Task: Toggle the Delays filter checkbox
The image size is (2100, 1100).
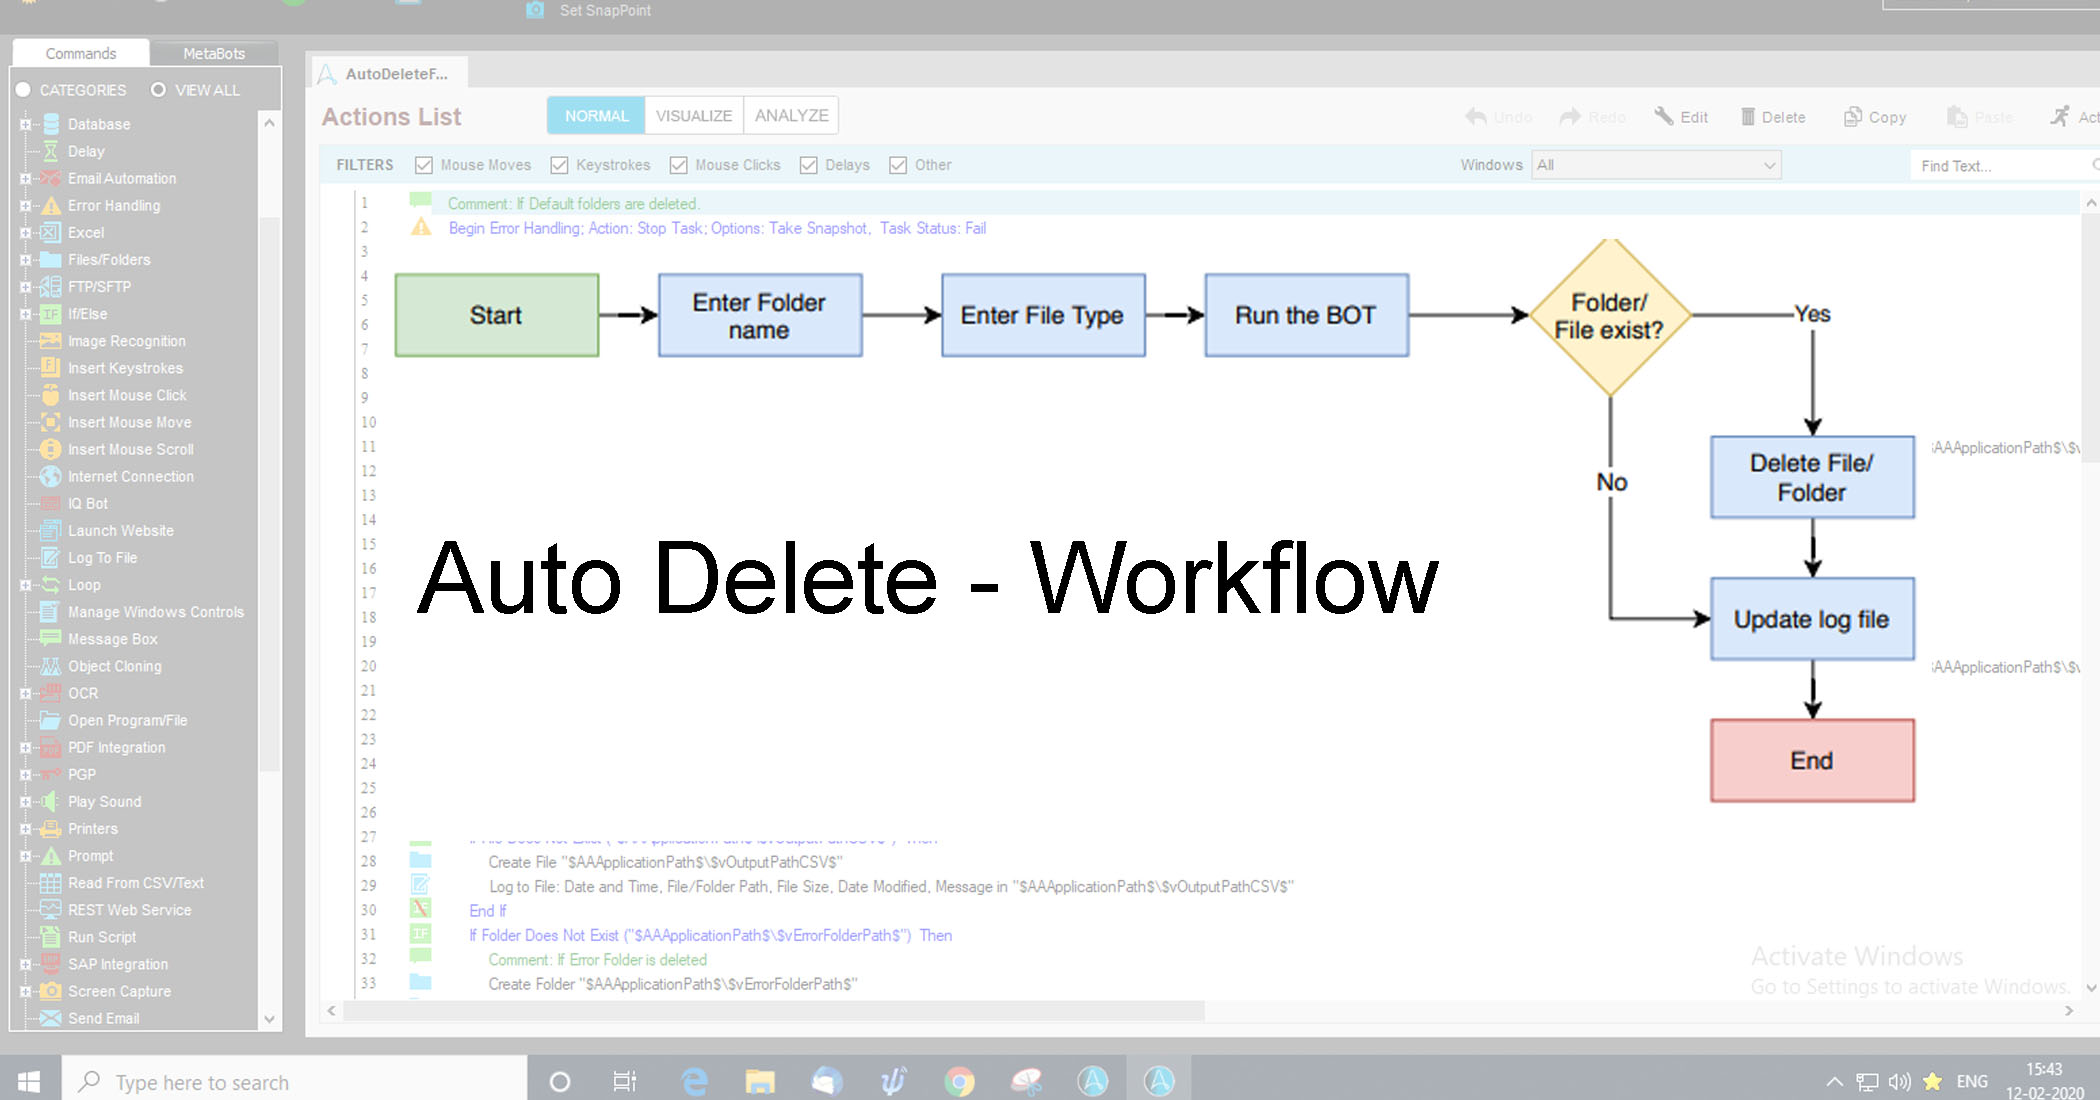Action: click(x=809, y=165)
